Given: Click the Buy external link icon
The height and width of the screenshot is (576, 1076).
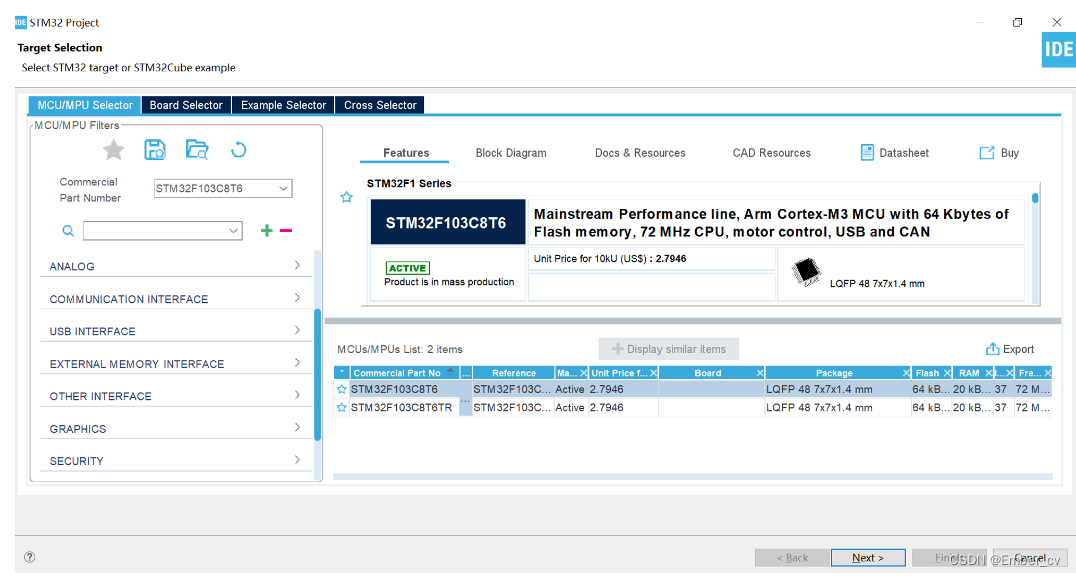Looking at the screenshot, I should pyautogui.click(x=987, y=152).
